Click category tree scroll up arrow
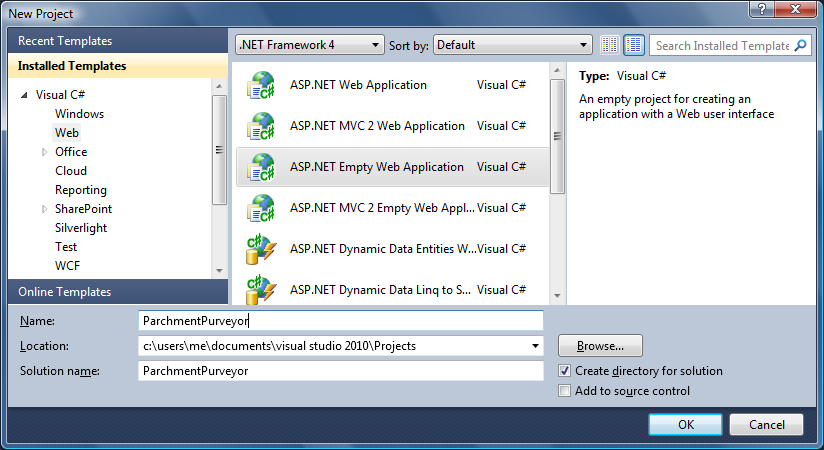Image resolution: width=824 pixels, height=450 pixels. (219, 86)
